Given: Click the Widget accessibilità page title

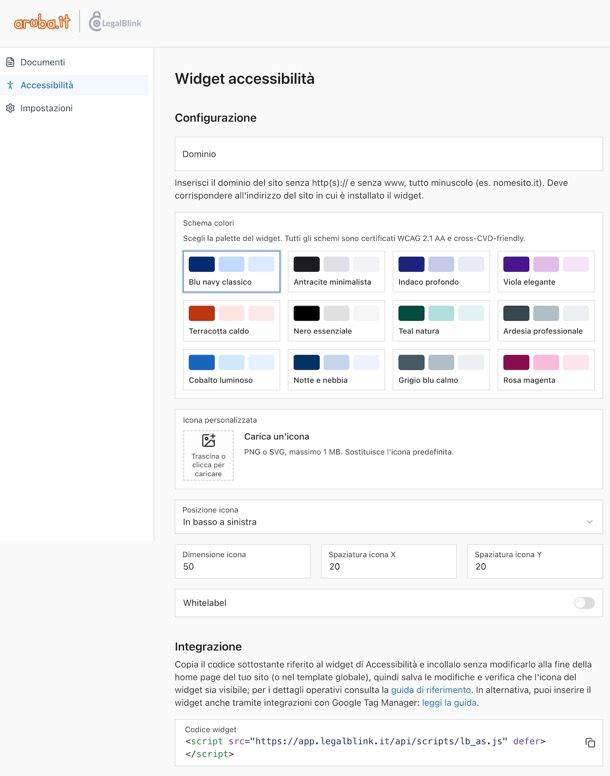Looking at the screenshot, I should [244, 79].
